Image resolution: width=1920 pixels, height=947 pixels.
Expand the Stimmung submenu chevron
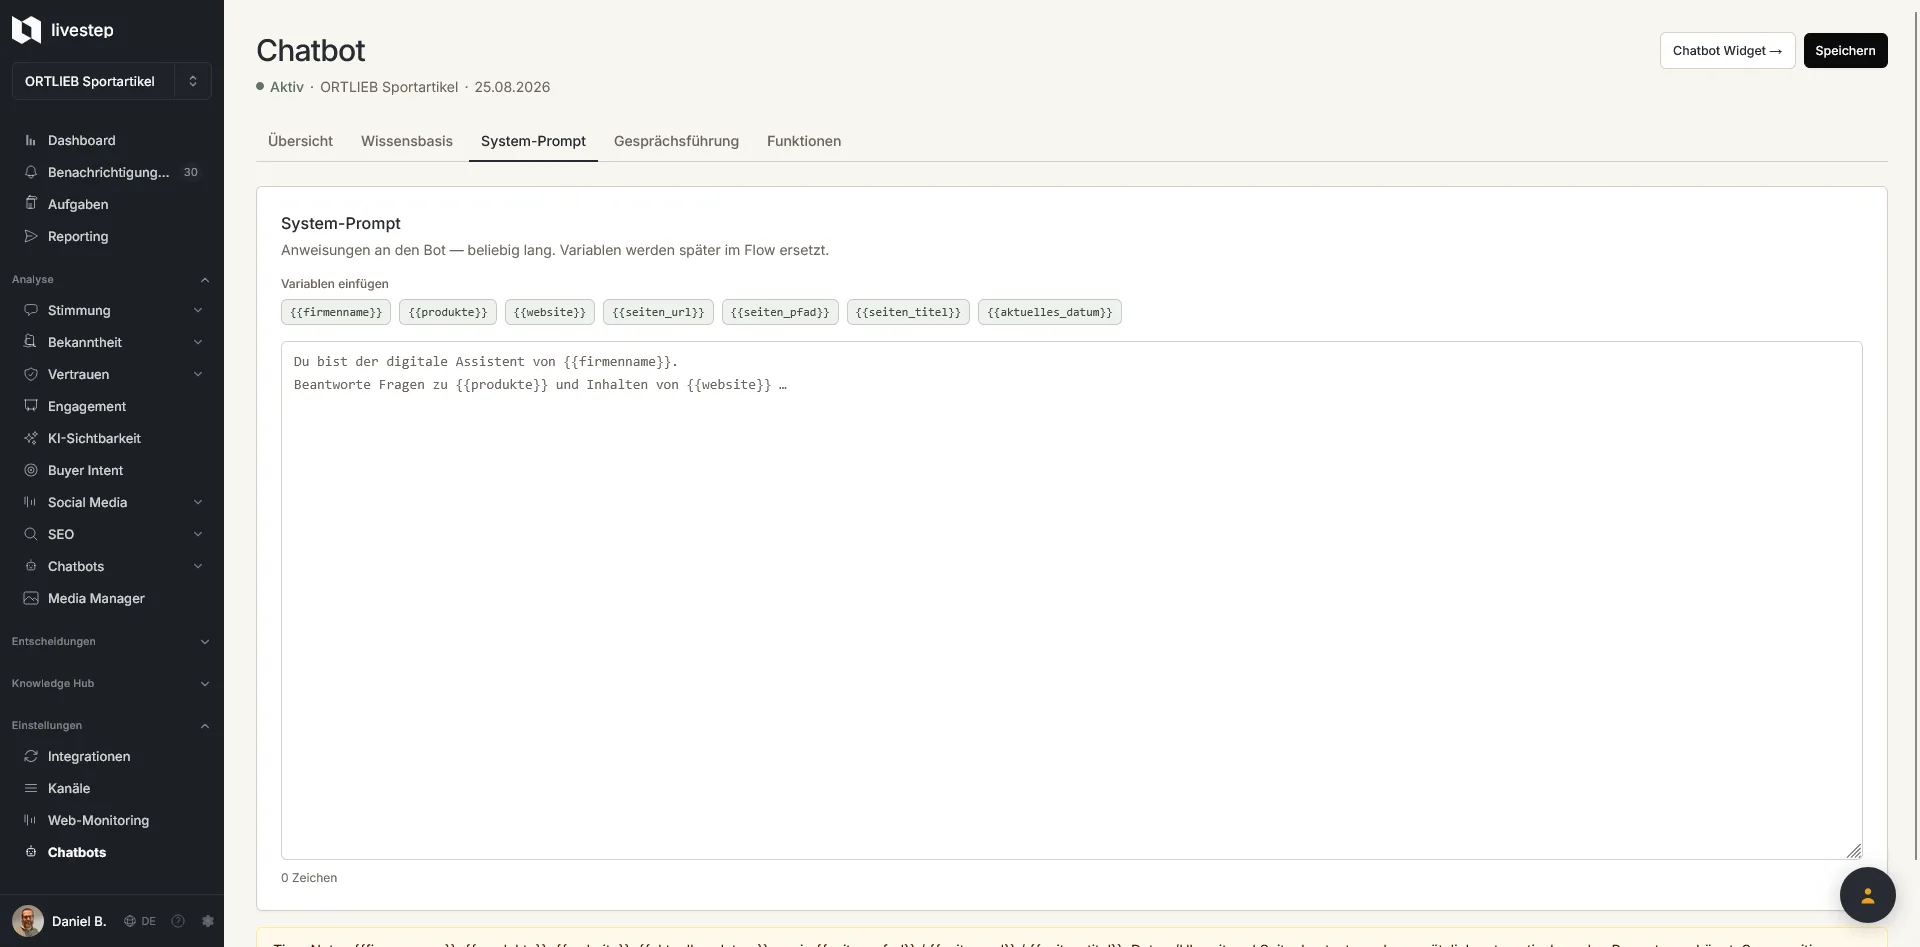click(x=198, y=311)
